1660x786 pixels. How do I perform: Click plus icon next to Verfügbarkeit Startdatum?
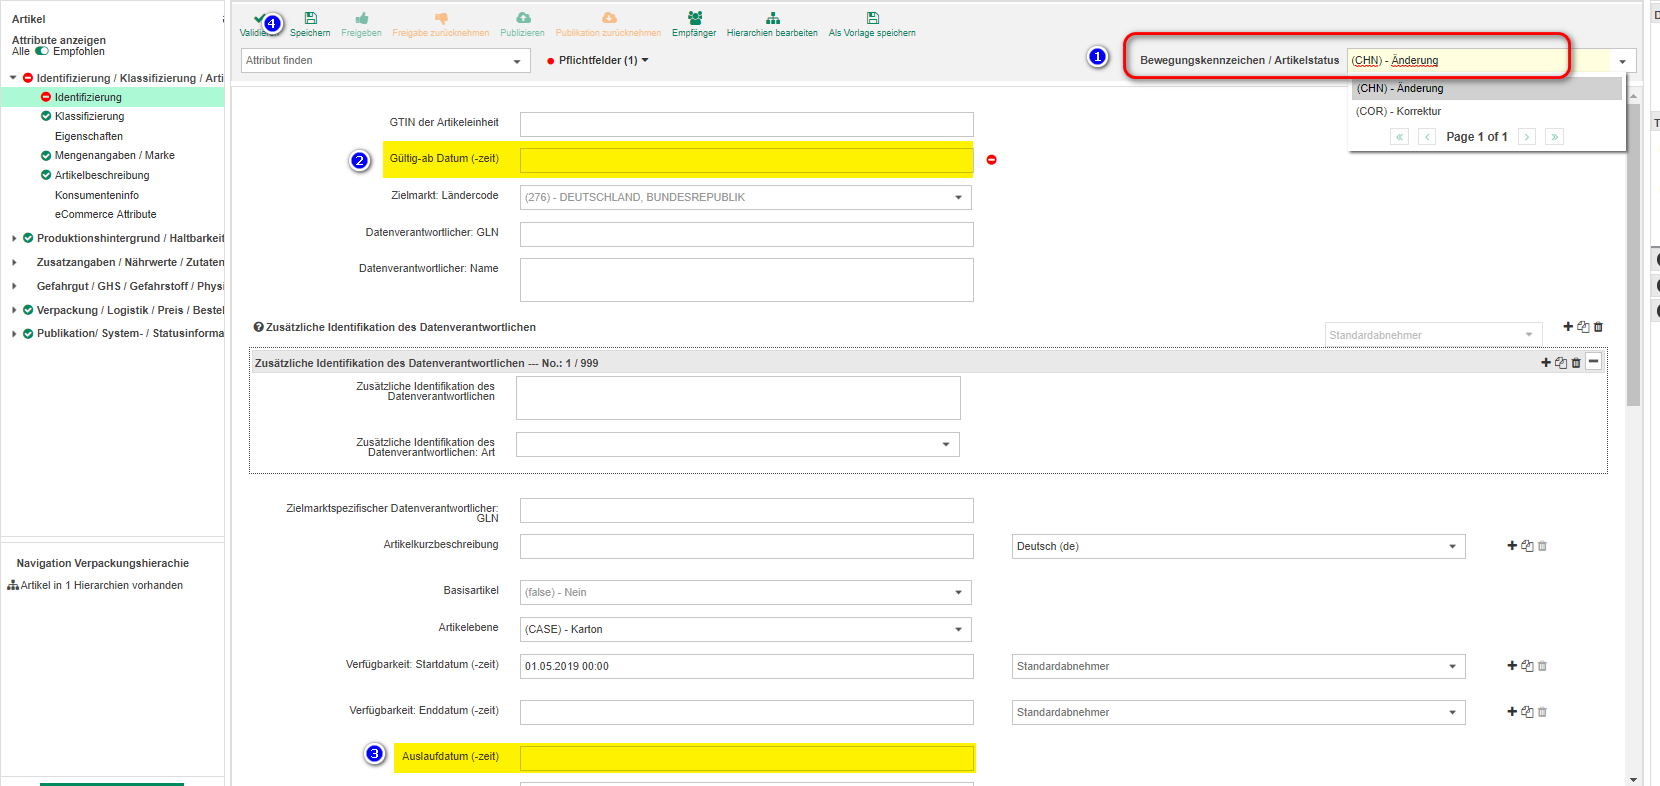1512,666
